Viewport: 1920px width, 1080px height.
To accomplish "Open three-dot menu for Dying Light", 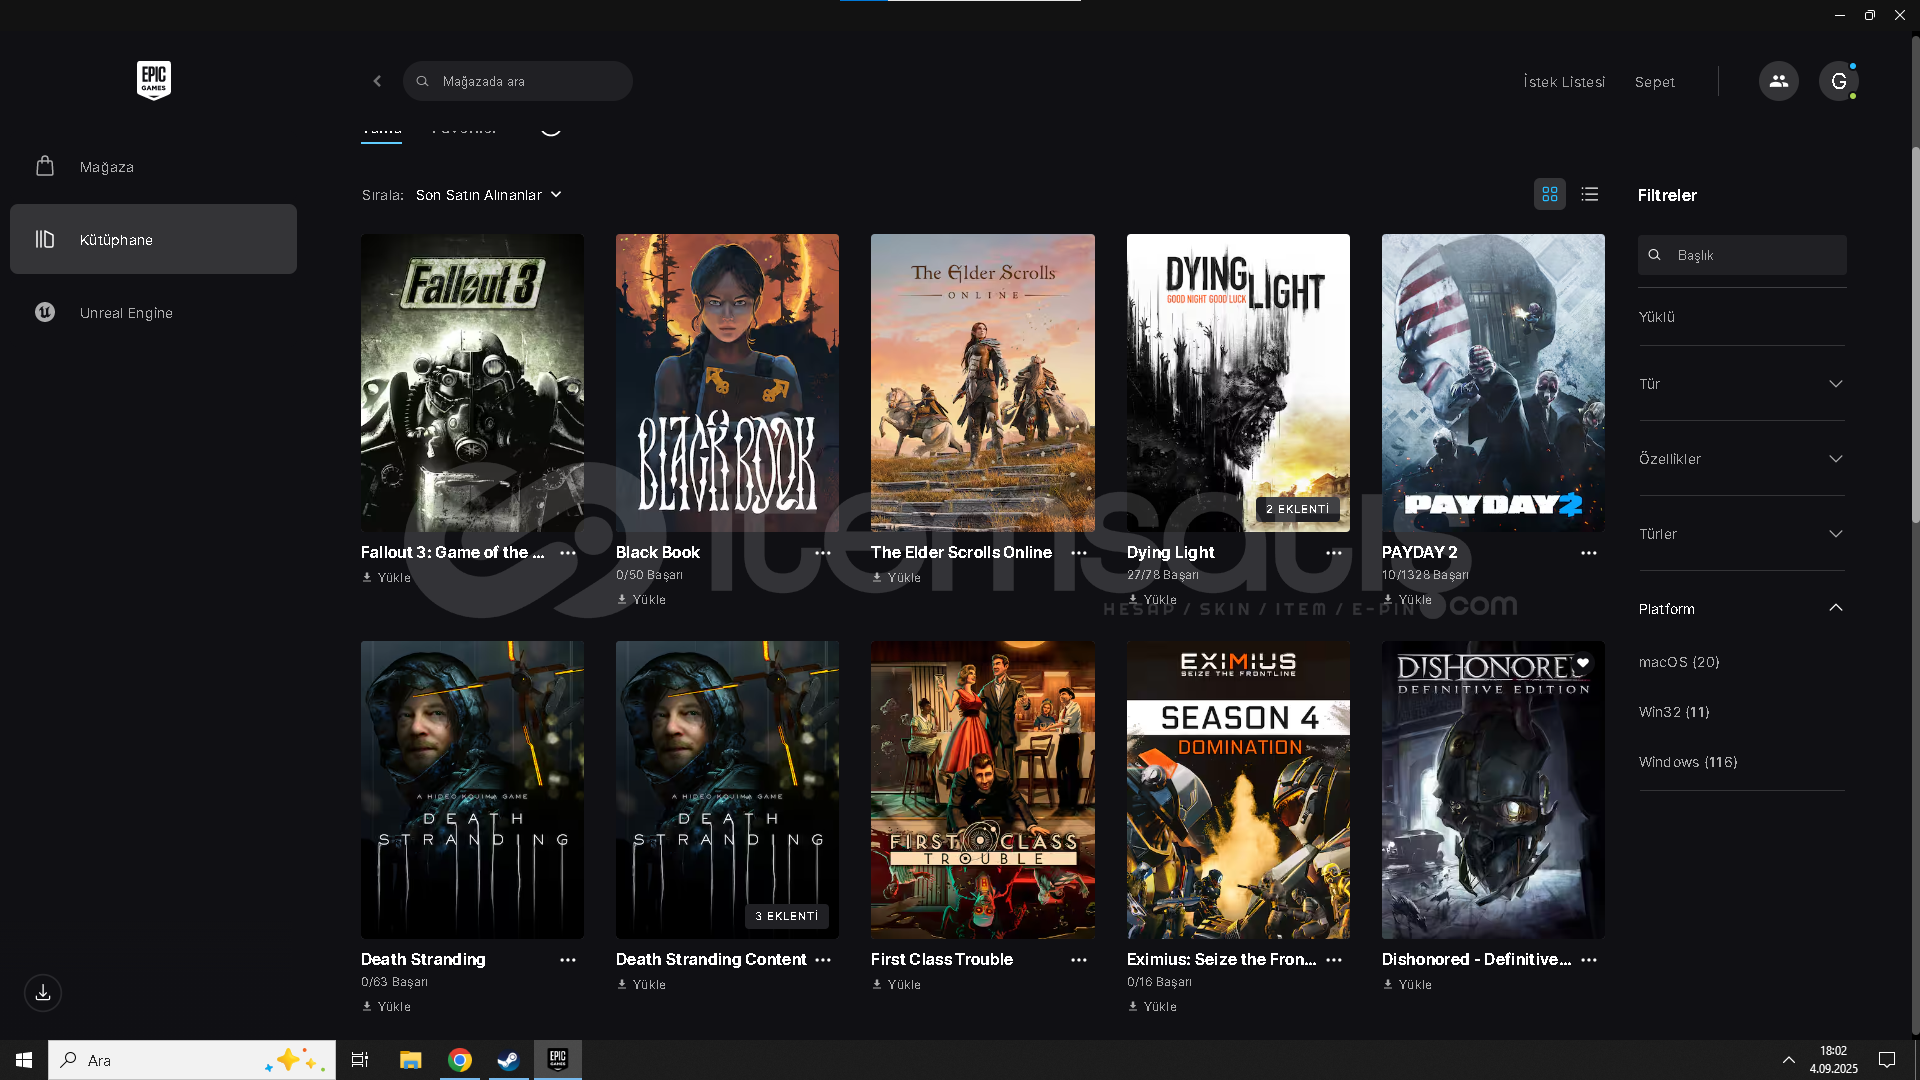I will (x=1334, y=553).
